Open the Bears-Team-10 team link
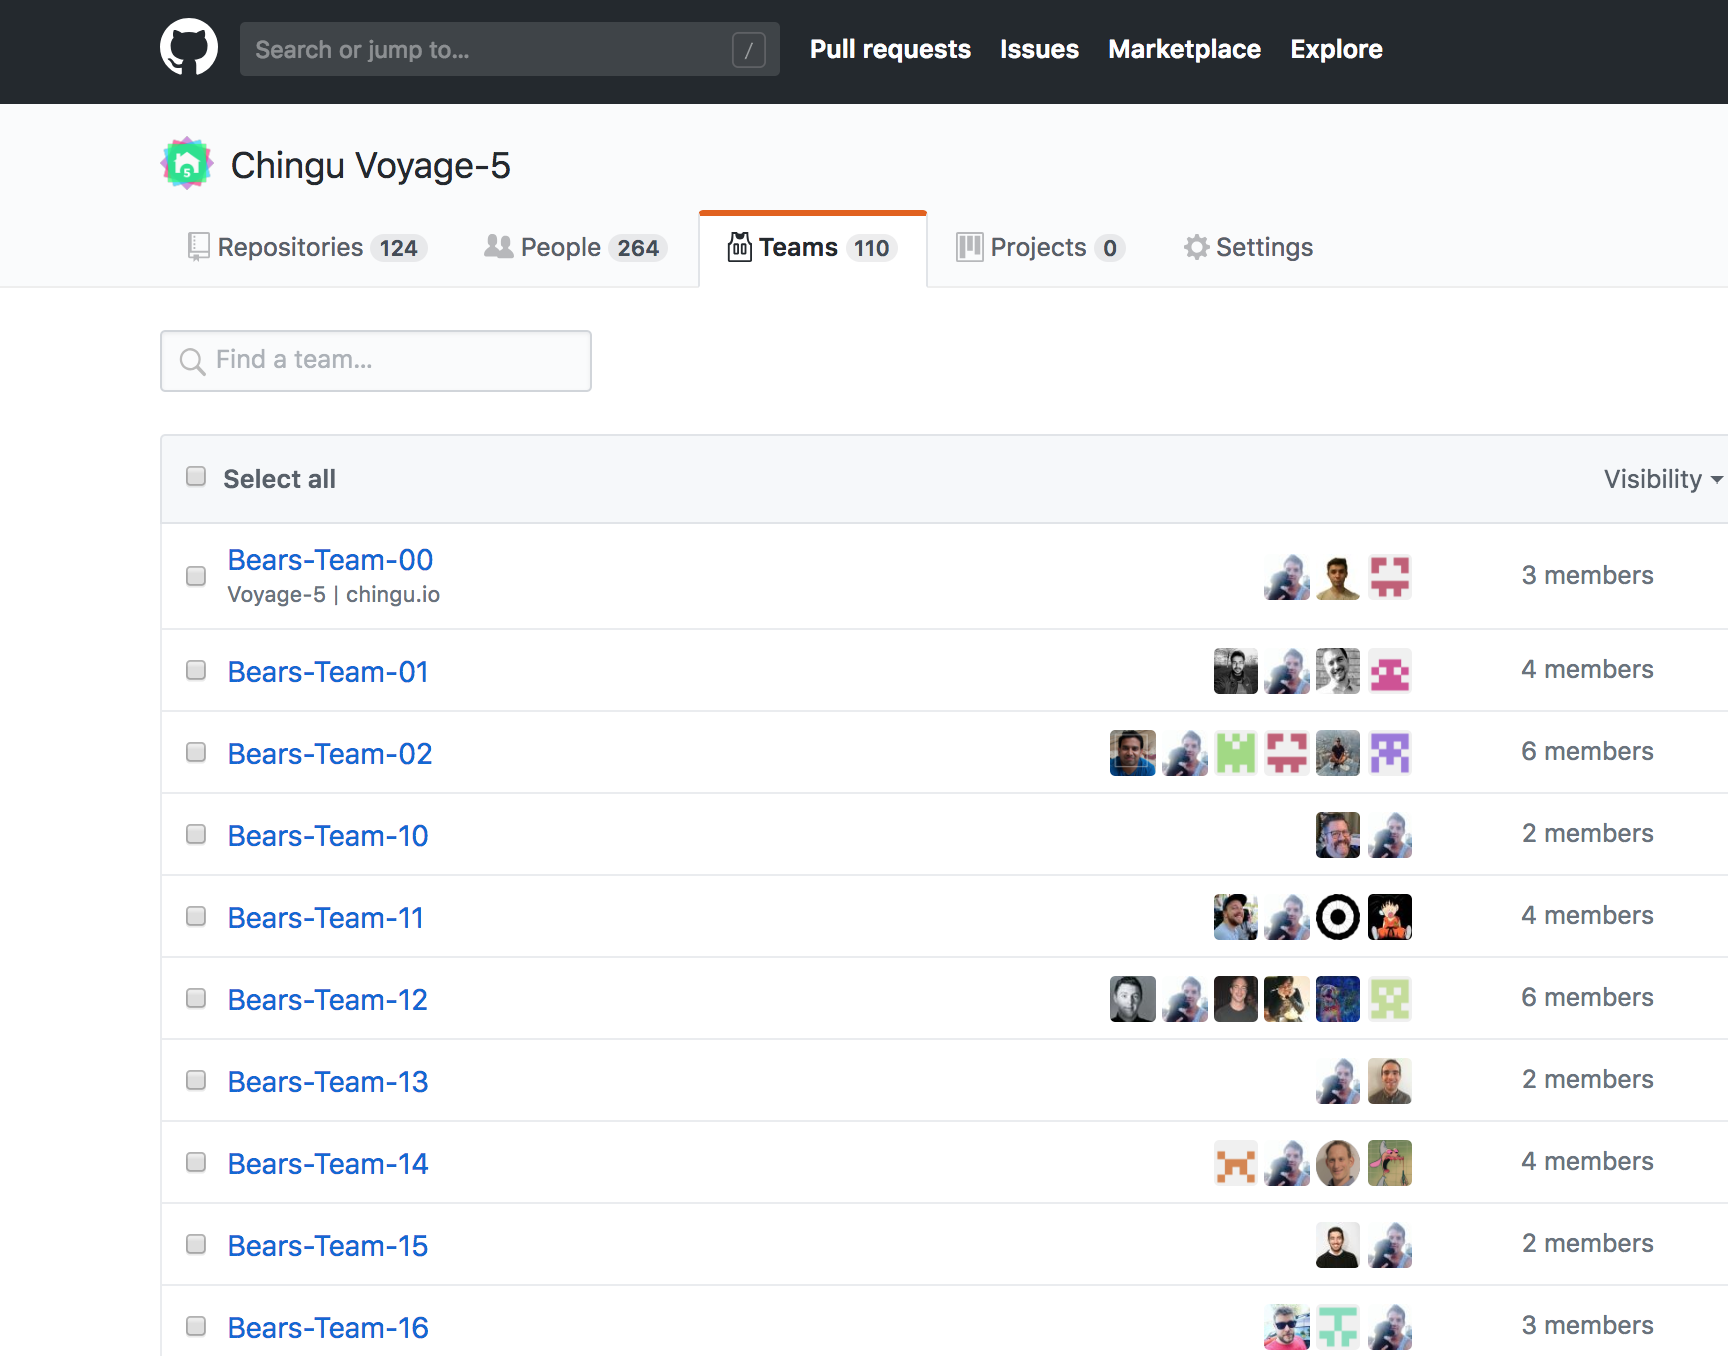This screenshot has width=1728, height=1356. tap(328, 836)
